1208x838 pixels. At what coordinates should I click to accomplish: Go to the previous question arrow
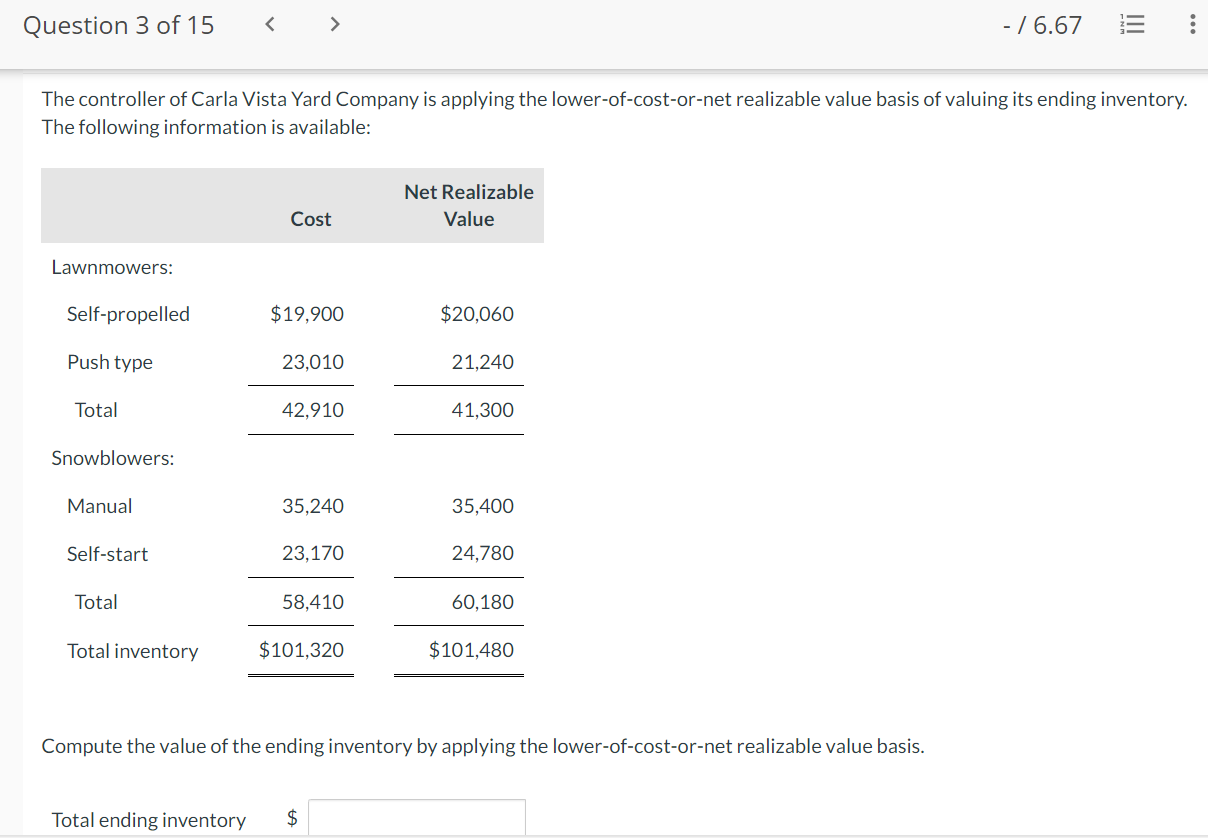270,25
